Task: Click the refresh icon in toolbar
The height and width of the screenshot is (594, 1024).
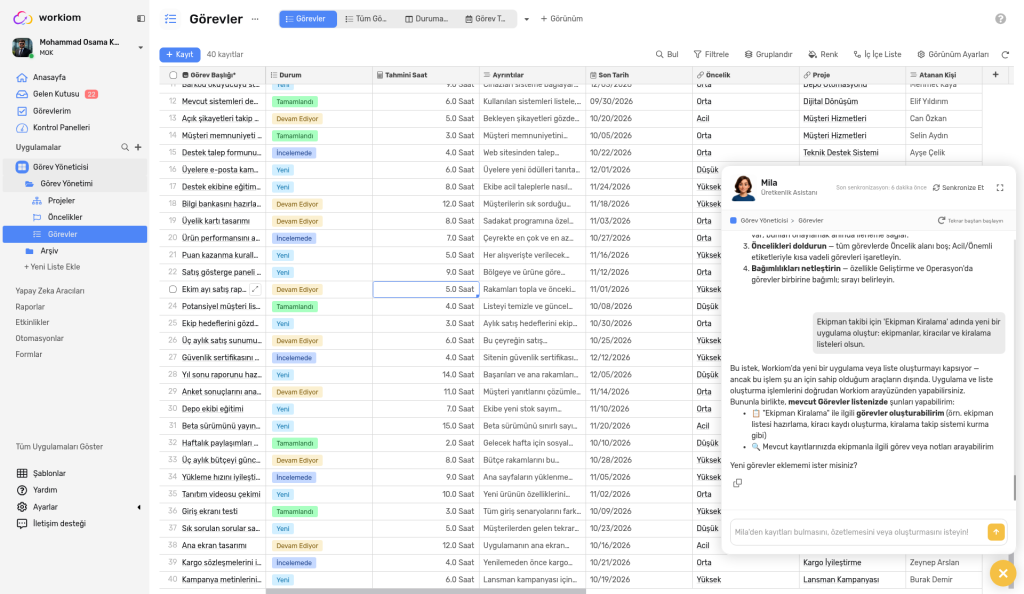Action: click(1005, 55)
